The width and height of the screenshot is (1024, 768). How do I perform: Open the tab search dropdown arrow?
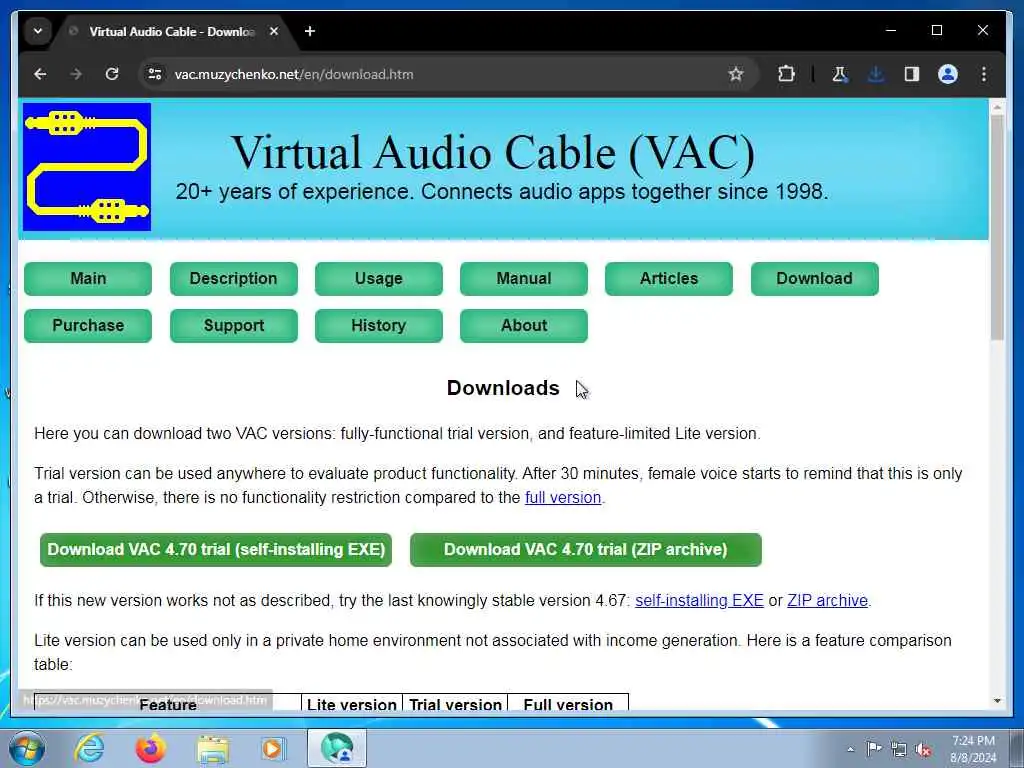[38, 31]
